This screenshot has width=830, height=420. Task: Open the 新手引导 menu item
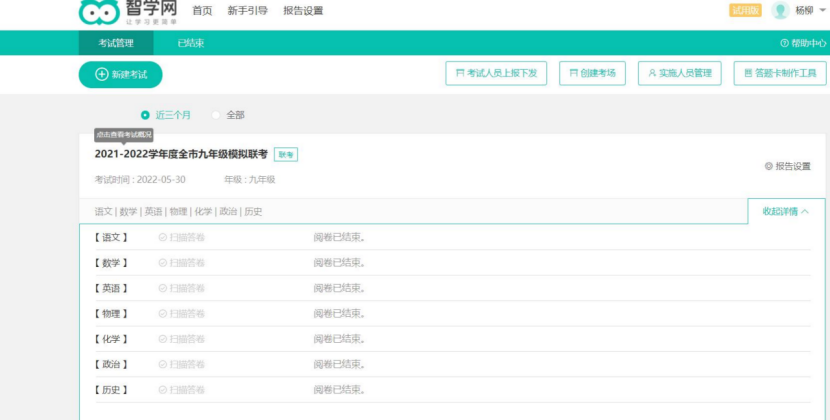247,10
